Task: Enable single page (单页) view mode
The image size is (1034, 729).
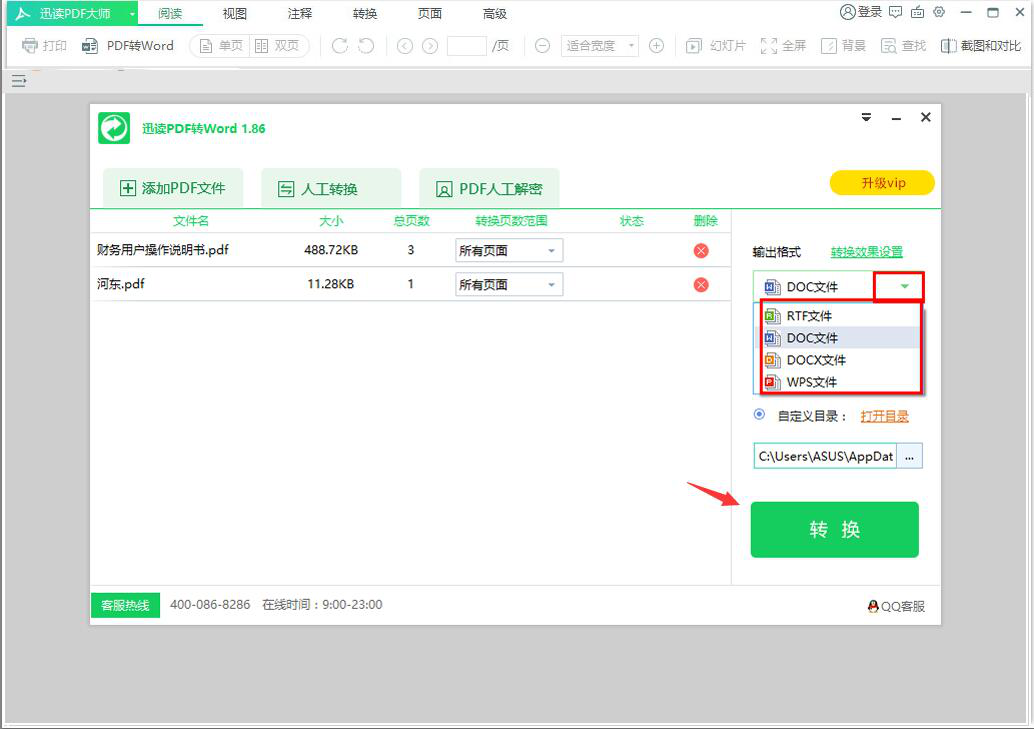Action: (x=219, y=45)
